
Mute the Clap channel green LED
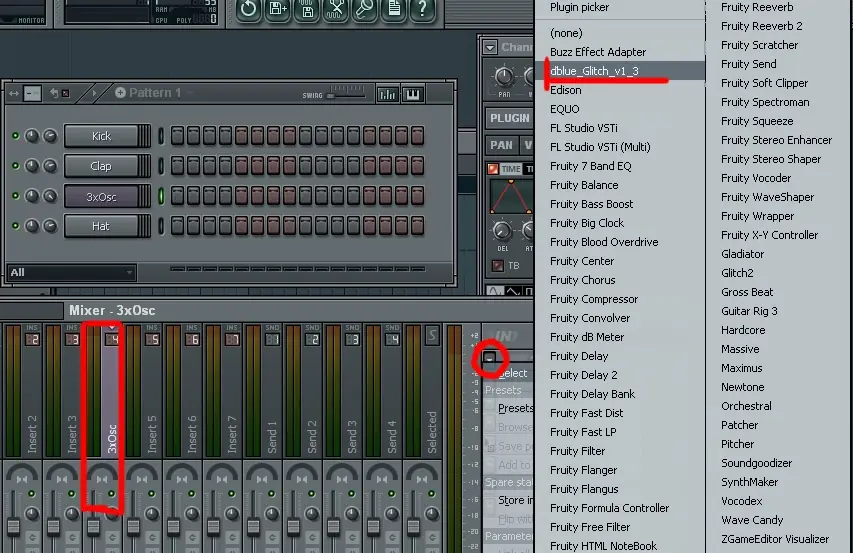pos(16,166)
